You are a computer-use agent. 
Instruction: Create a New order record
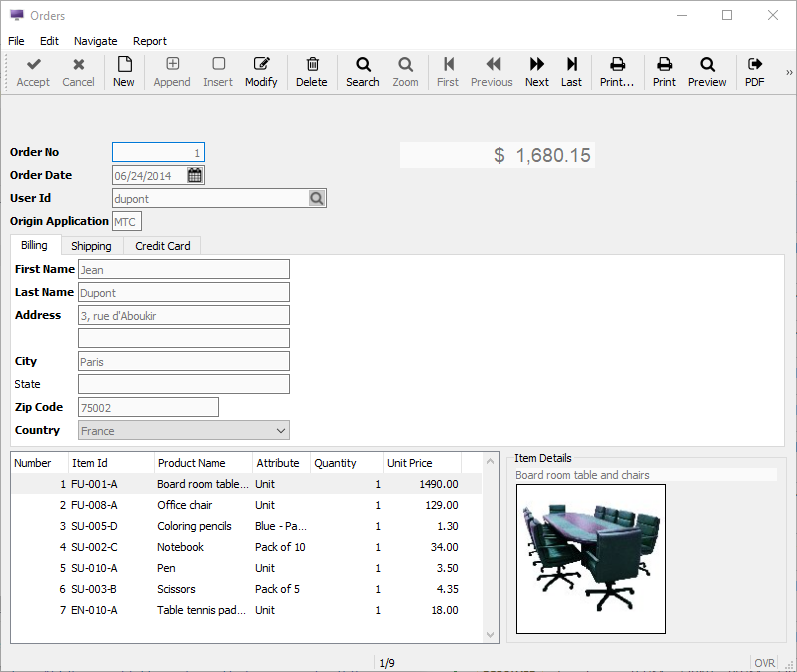(124, 72)
